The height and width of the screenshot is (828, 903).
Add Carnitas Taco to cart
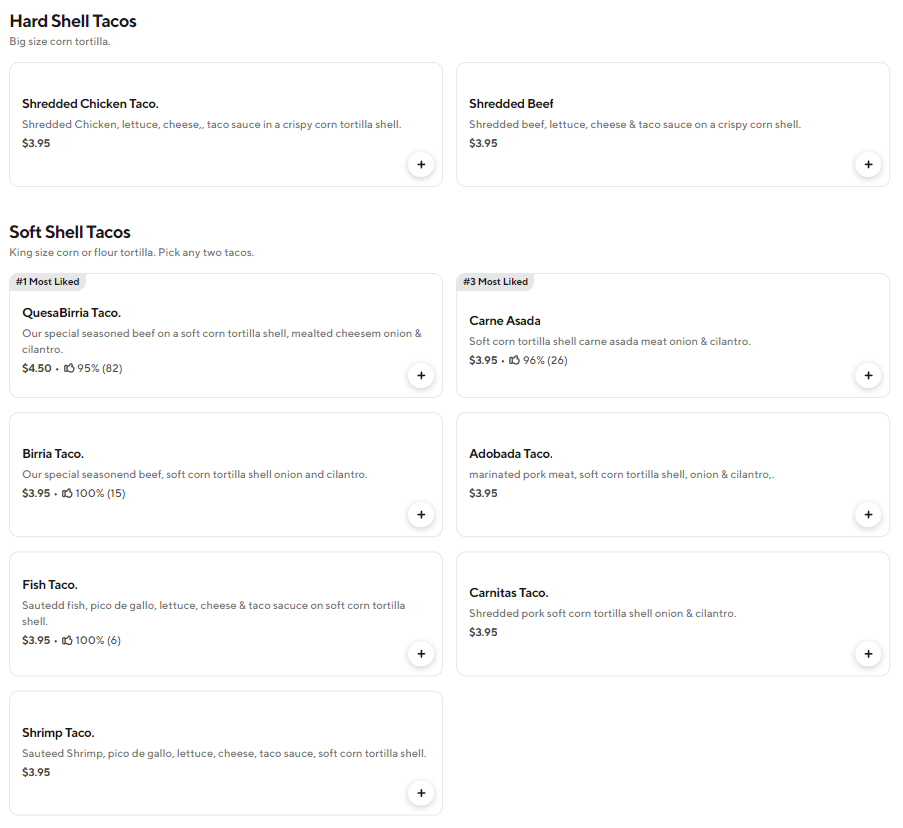868,654
